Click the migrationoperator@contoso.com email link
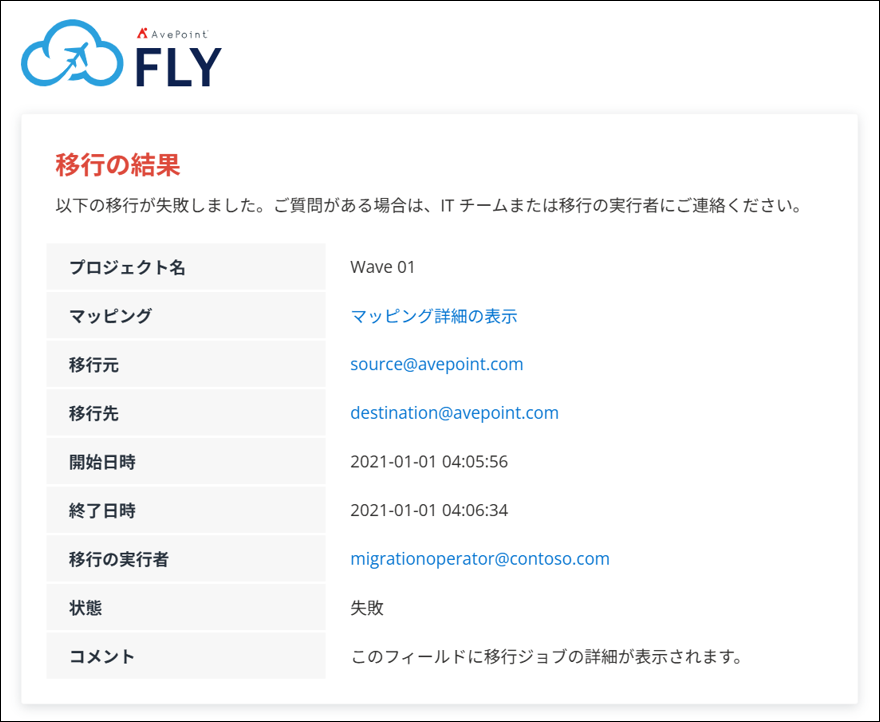The image size is (880, 722). (x=479, y=559)
